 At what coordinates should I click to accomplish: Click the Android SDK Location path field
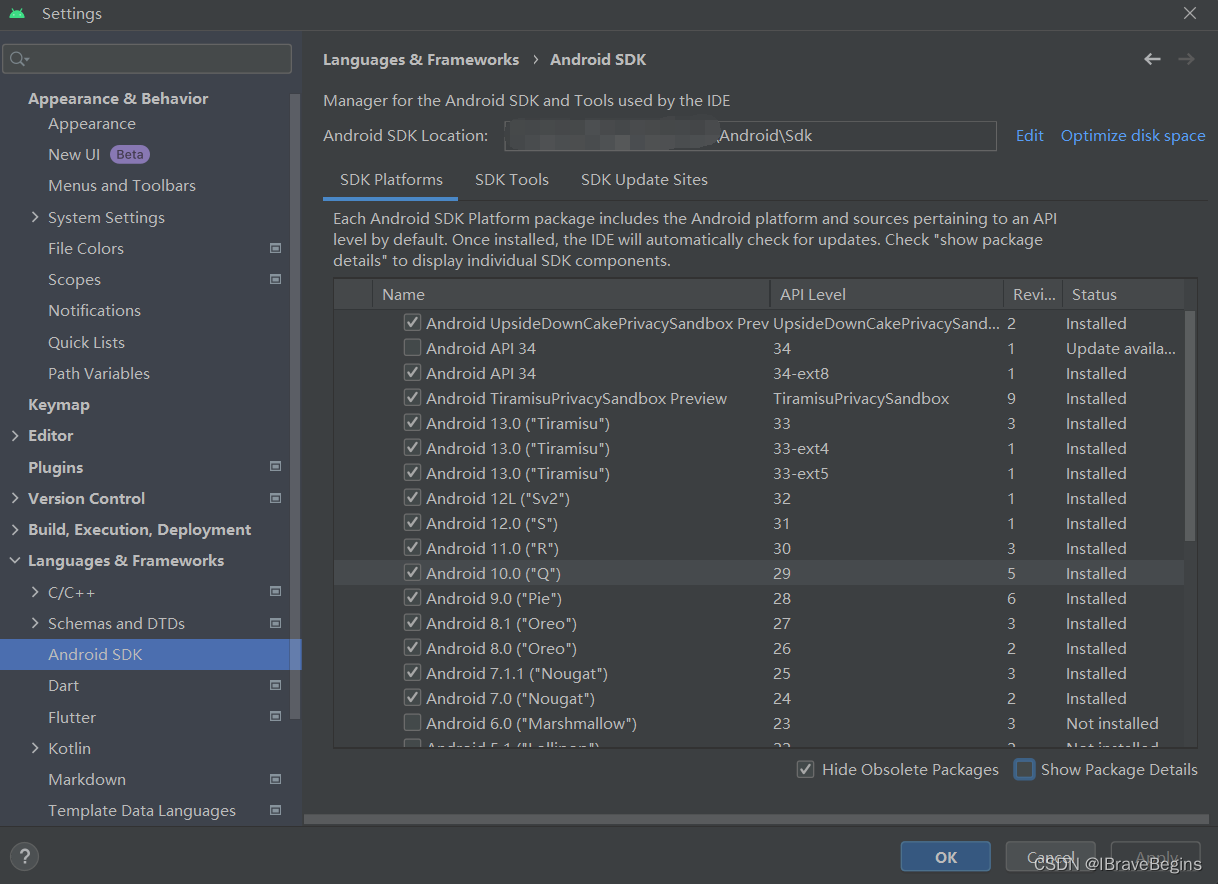(x=750, y=136)
